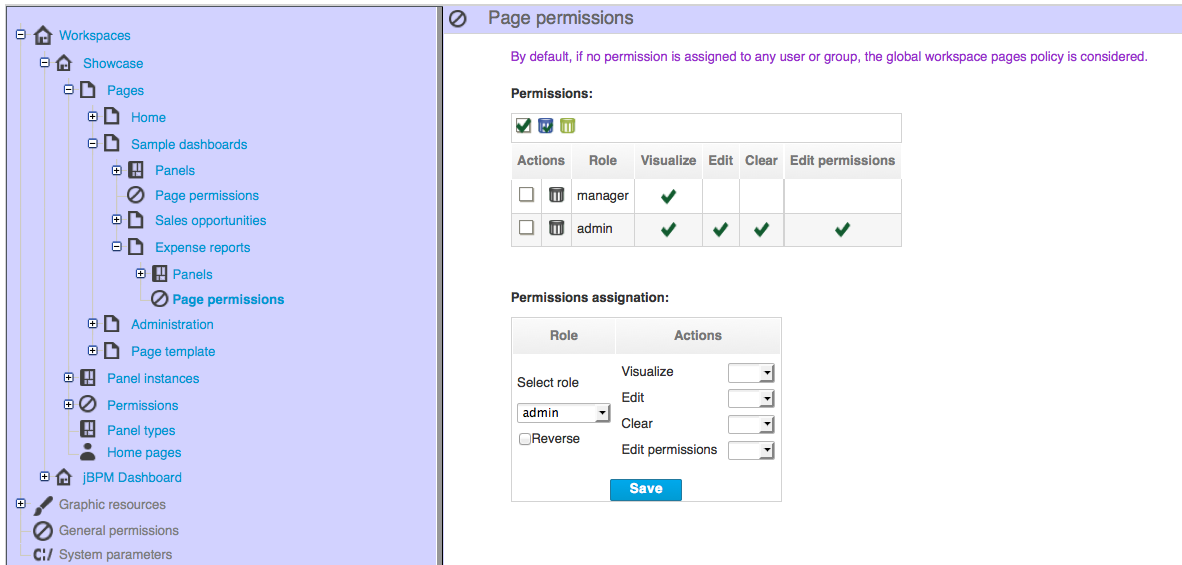This screenshot has width=1182, height=565.
Task: Delete the manager role permission row
Action: [556, 195]
